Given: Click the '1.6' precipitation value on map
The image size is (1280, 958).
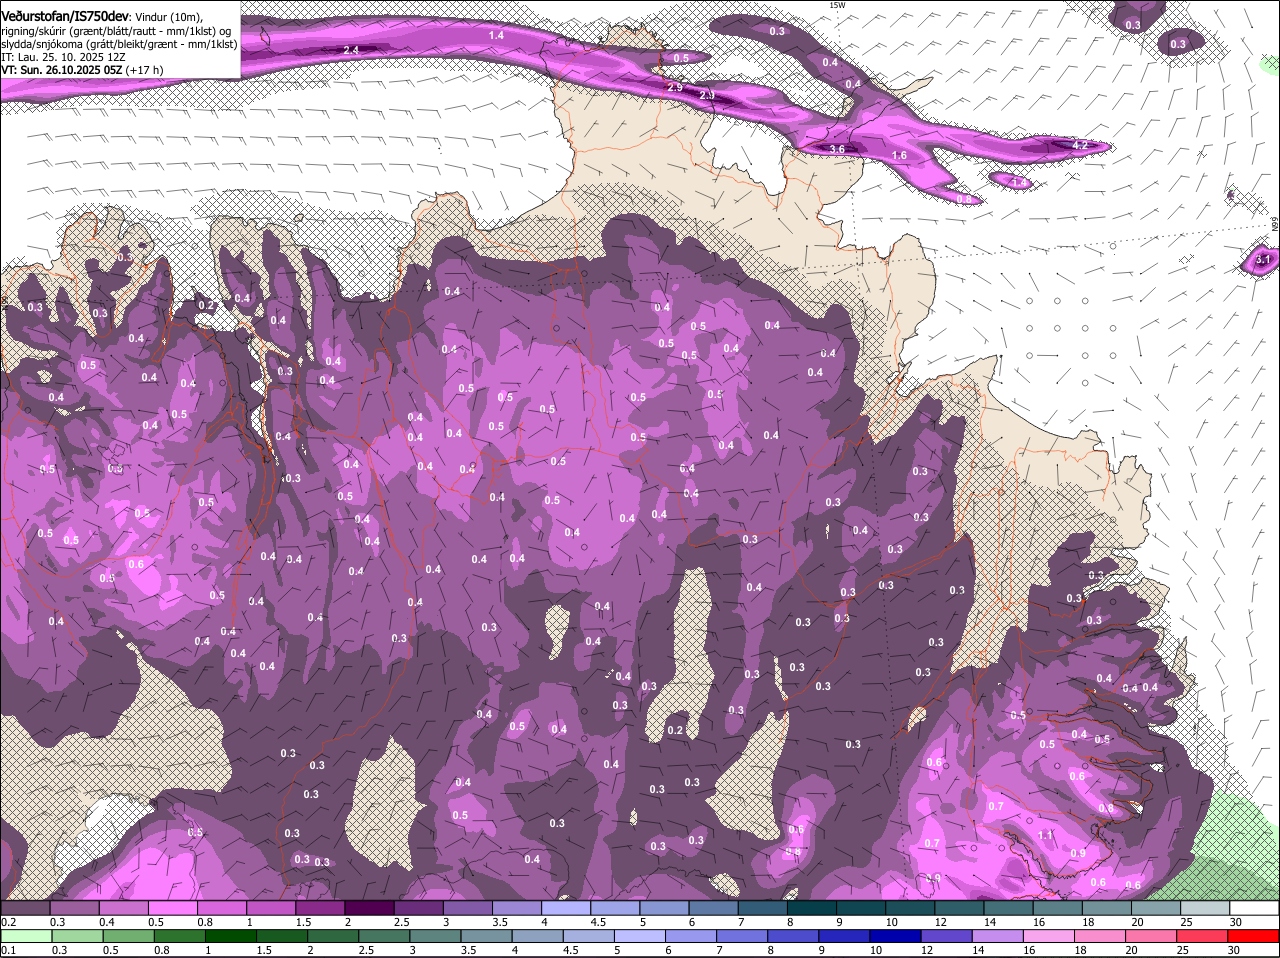Looking at the screenshot, I should 899,156.
